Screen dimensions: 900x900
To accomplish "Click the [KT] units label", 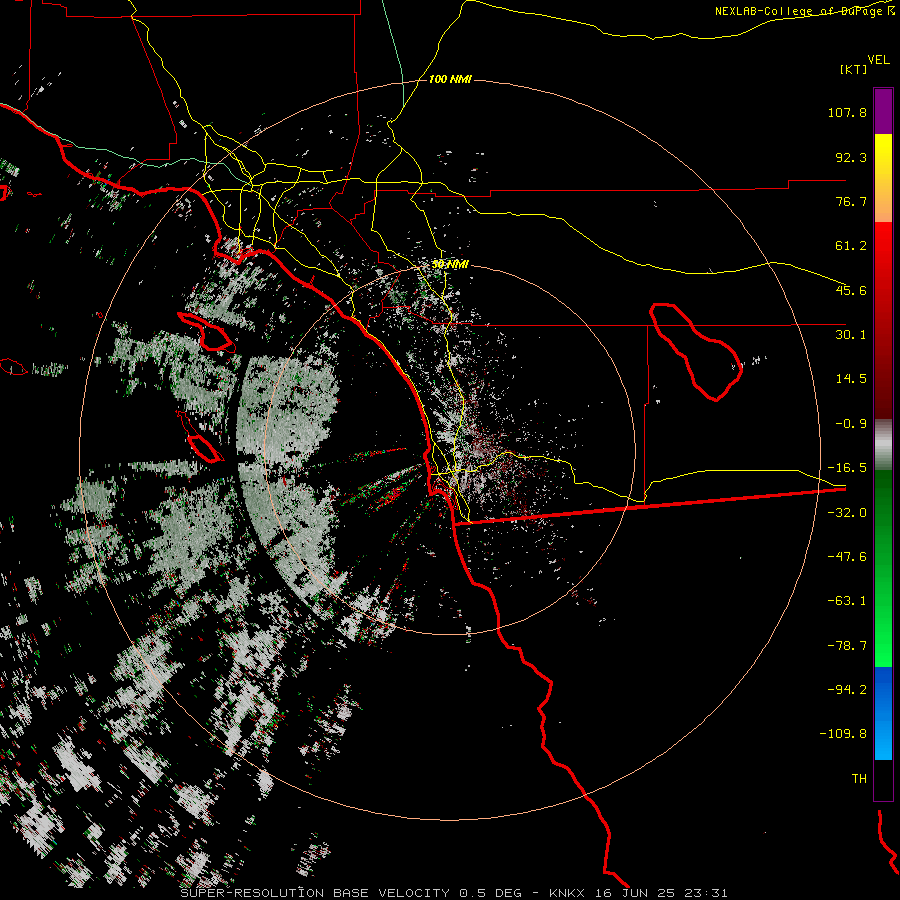I will [x=854, y=69].
